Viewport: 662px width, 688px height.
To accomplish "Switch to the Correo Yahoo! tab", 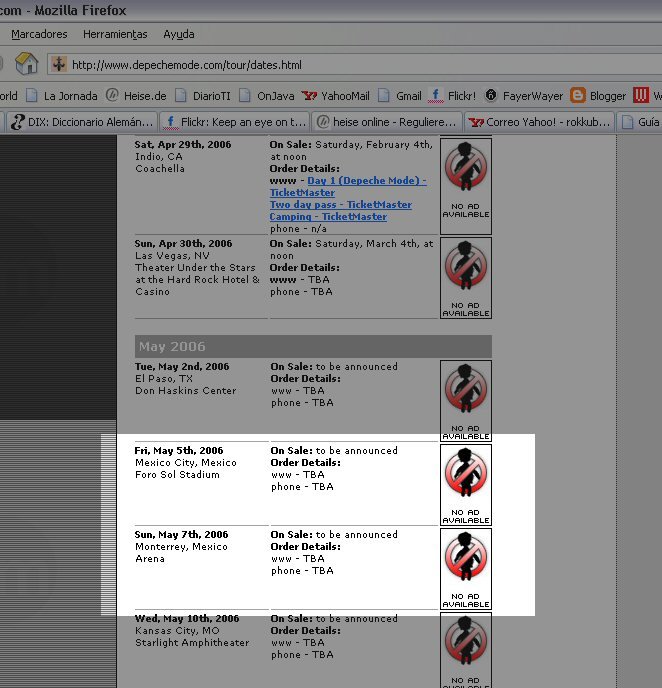I will (540, 122).
